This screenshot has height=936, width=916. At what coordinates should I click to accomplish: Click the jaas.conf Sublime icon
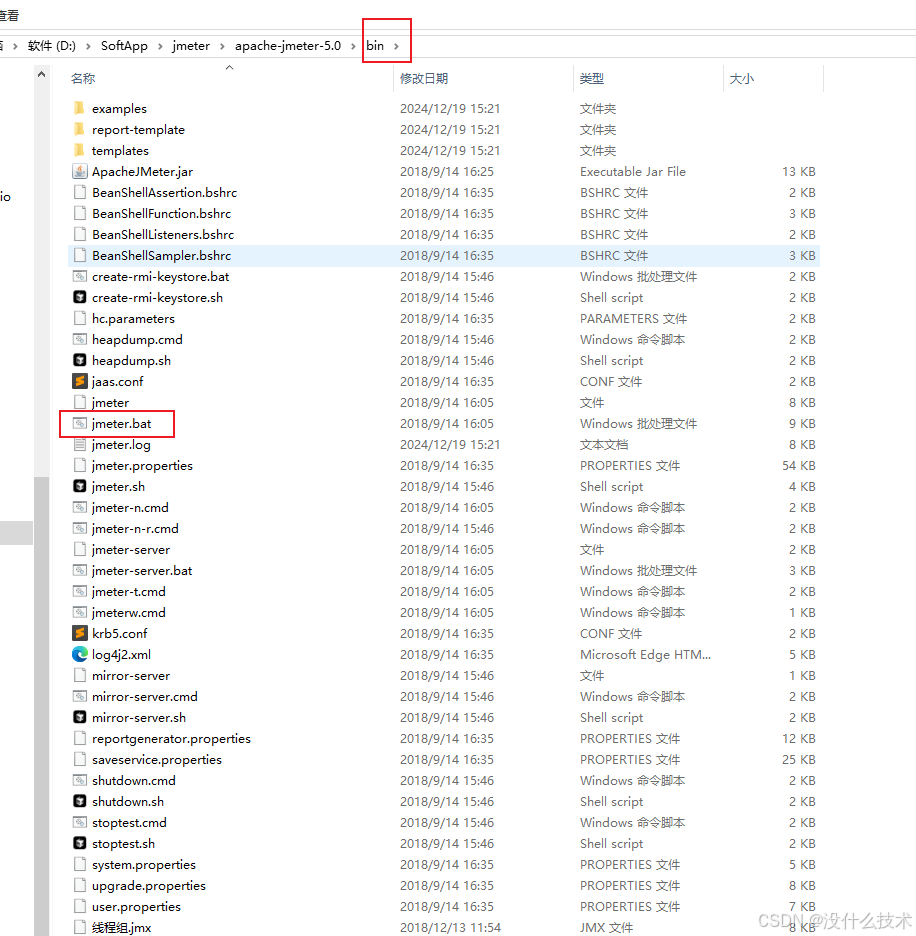[79, 381]
